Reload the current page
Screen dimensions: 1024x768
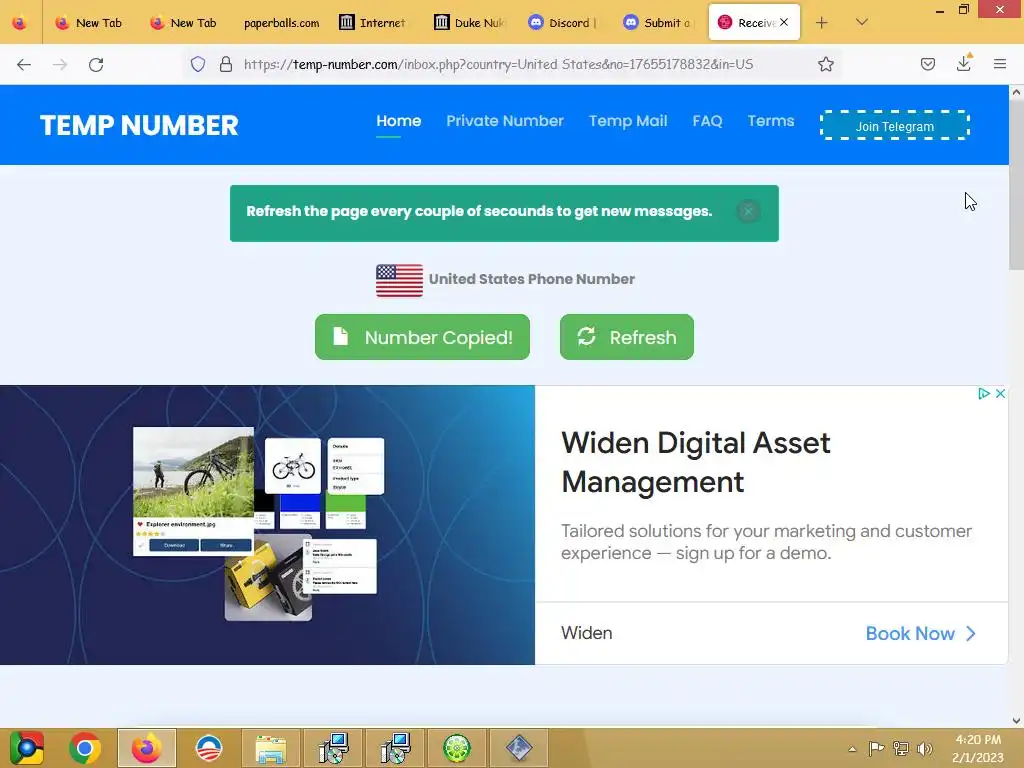pyautogui.click(x=96, y=64)
